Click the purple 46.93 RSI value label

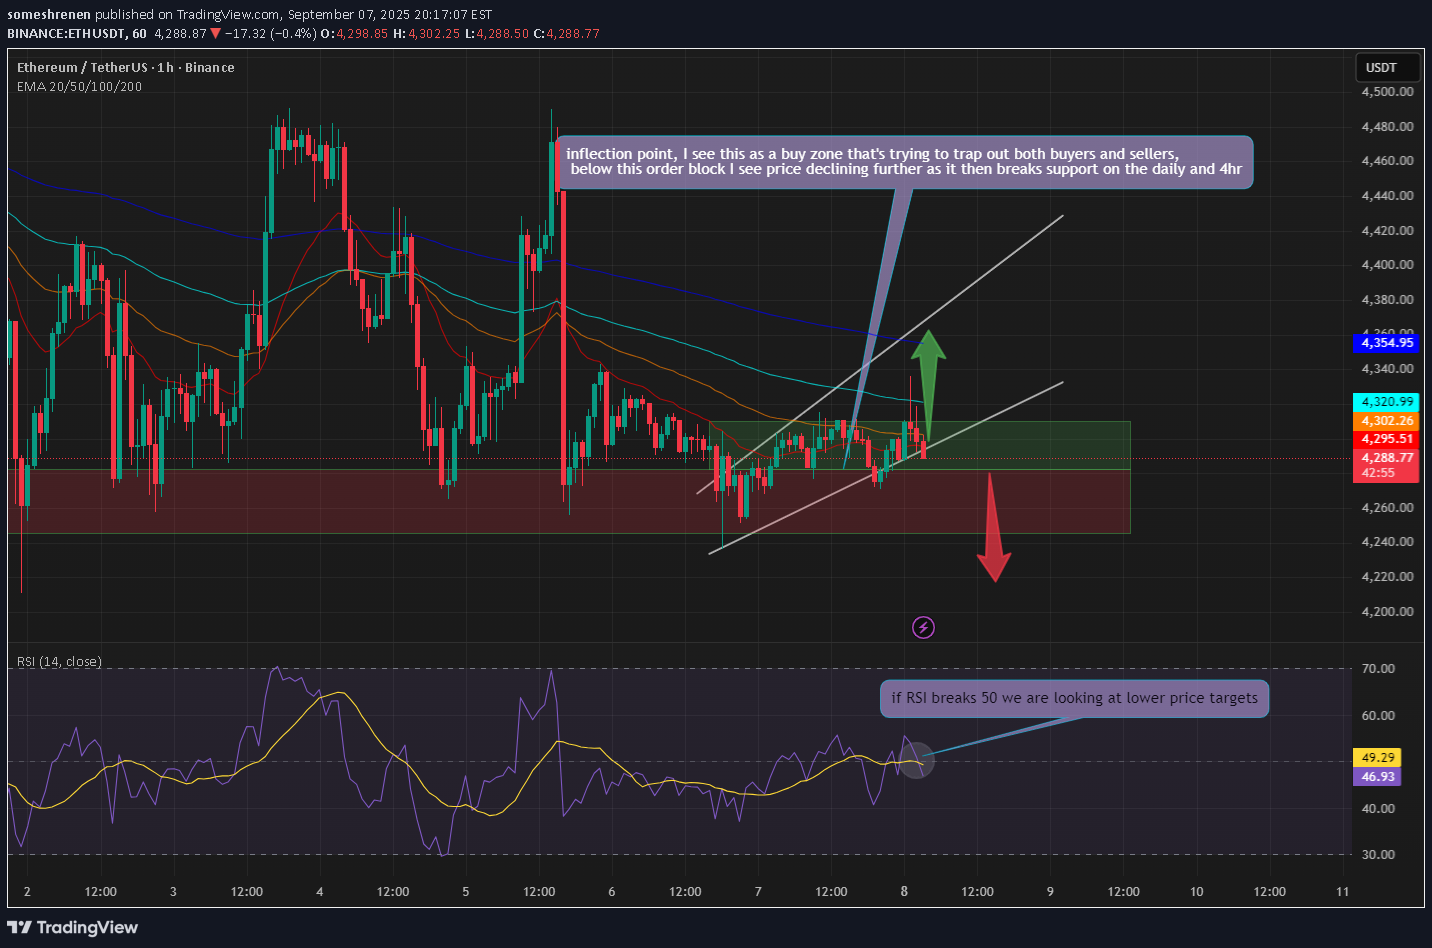1377,777
